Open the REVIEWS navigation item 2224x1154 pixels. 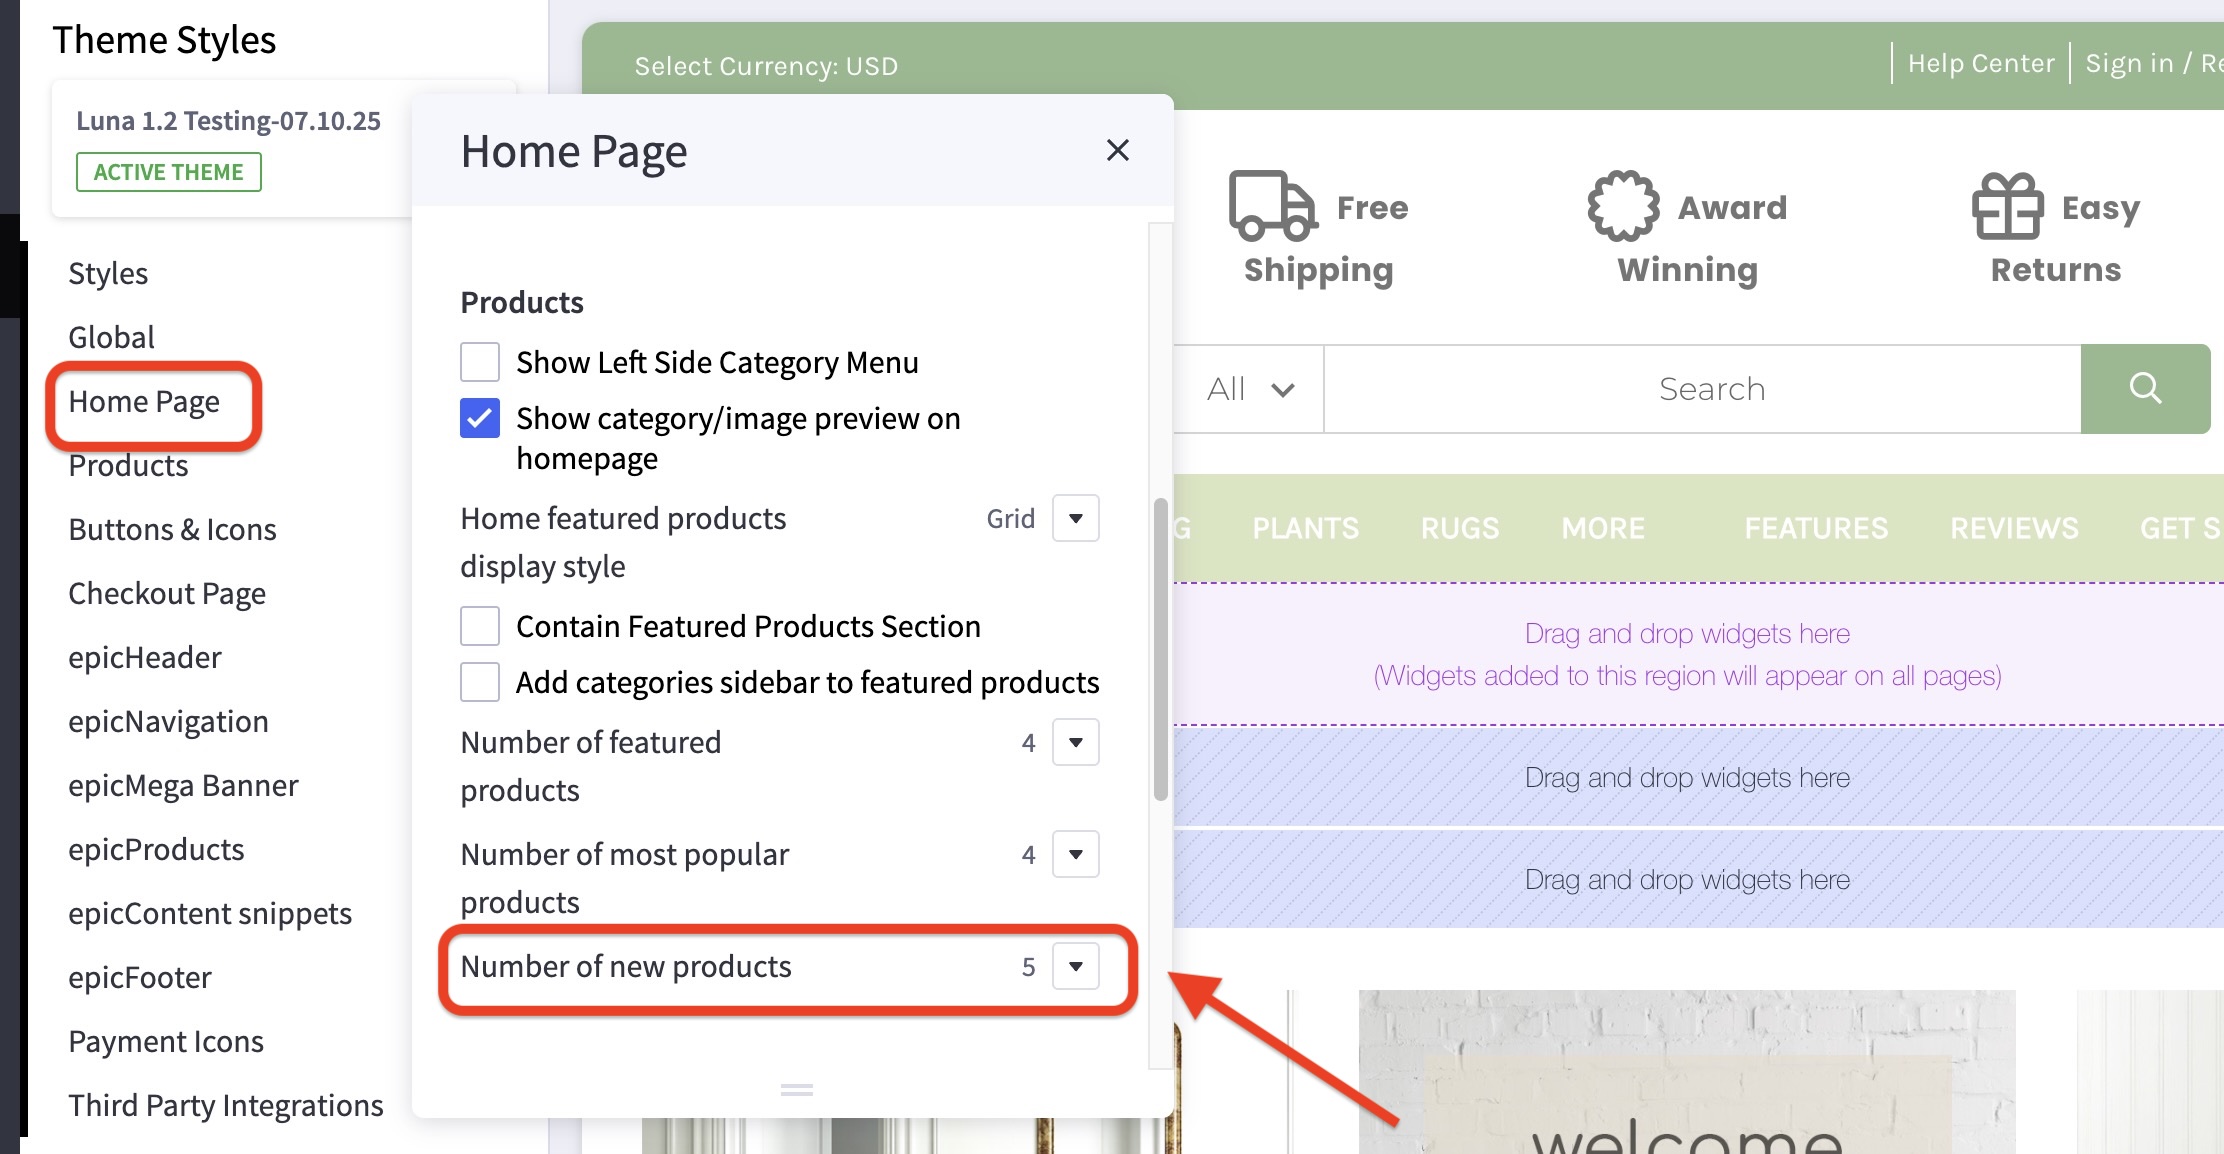(2013, 528)
